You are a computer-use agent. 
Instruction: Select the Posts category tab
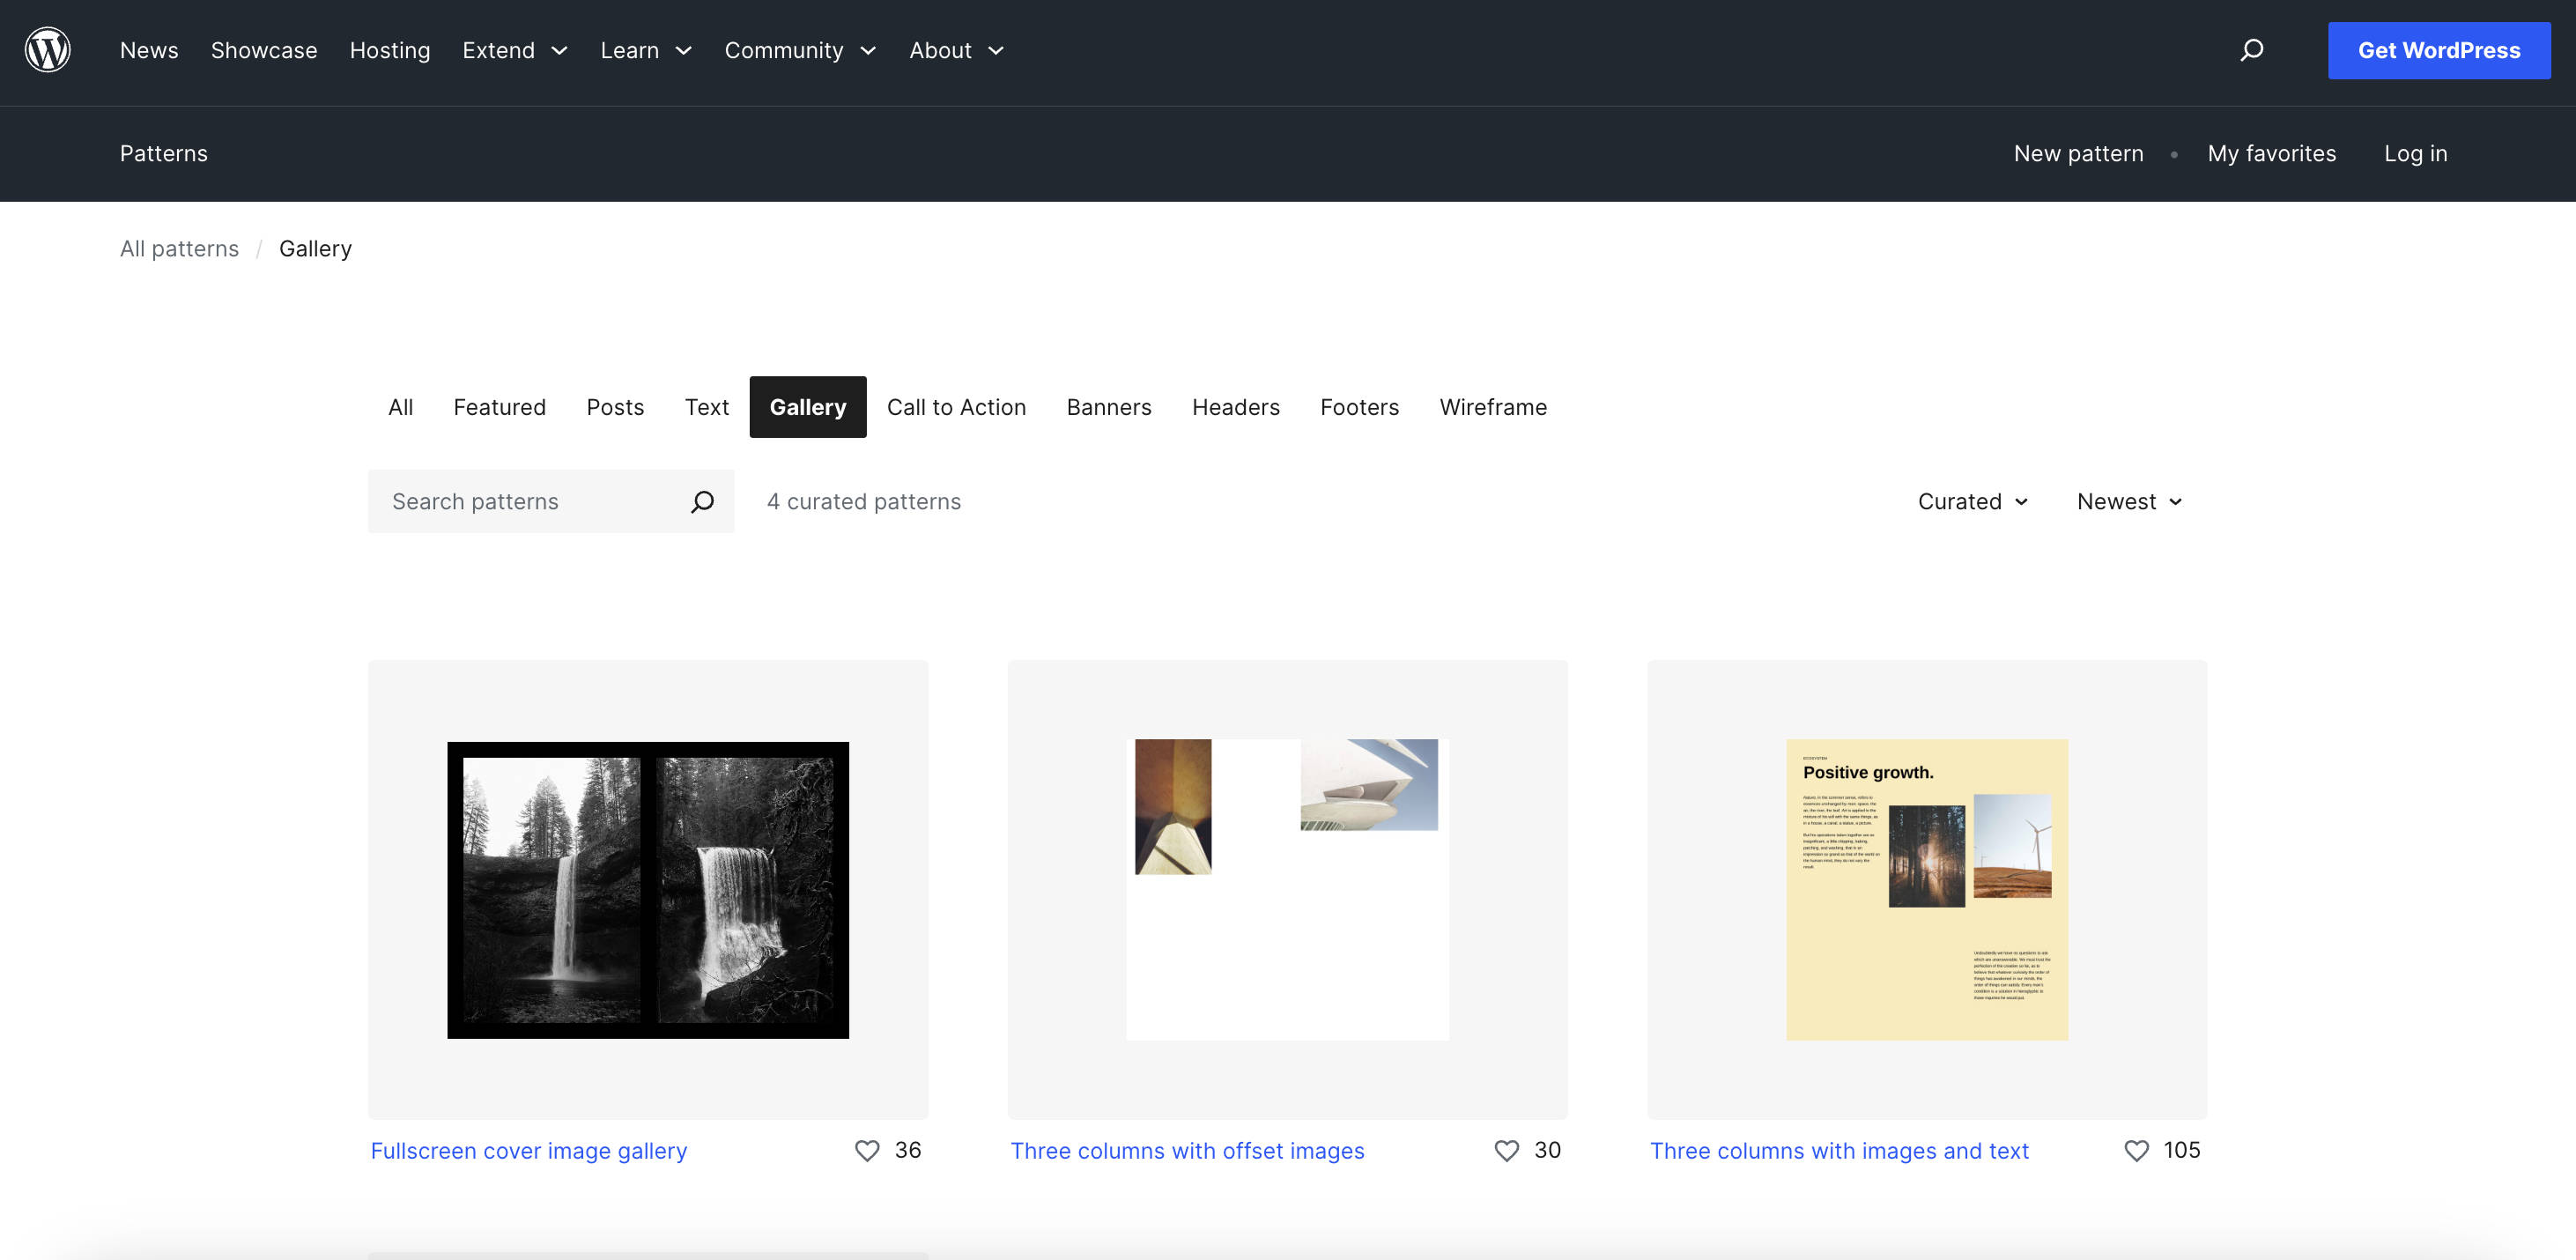coord(615,407)
